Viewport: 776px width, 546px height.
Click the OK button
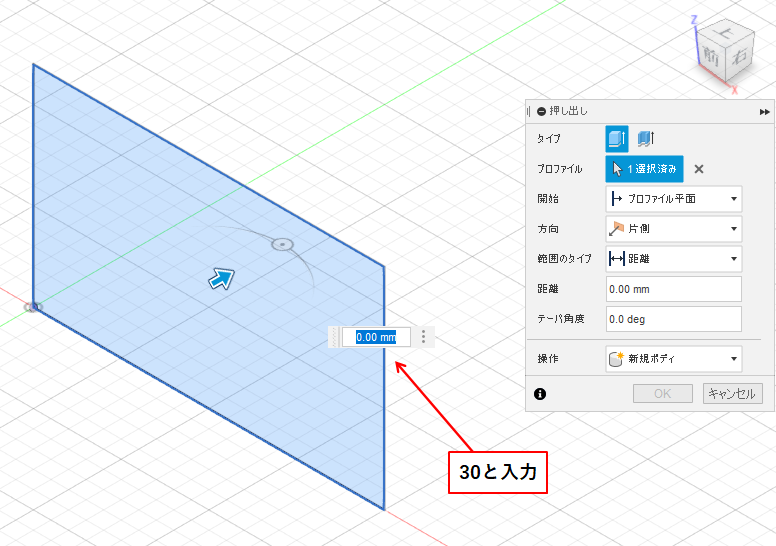663,394
